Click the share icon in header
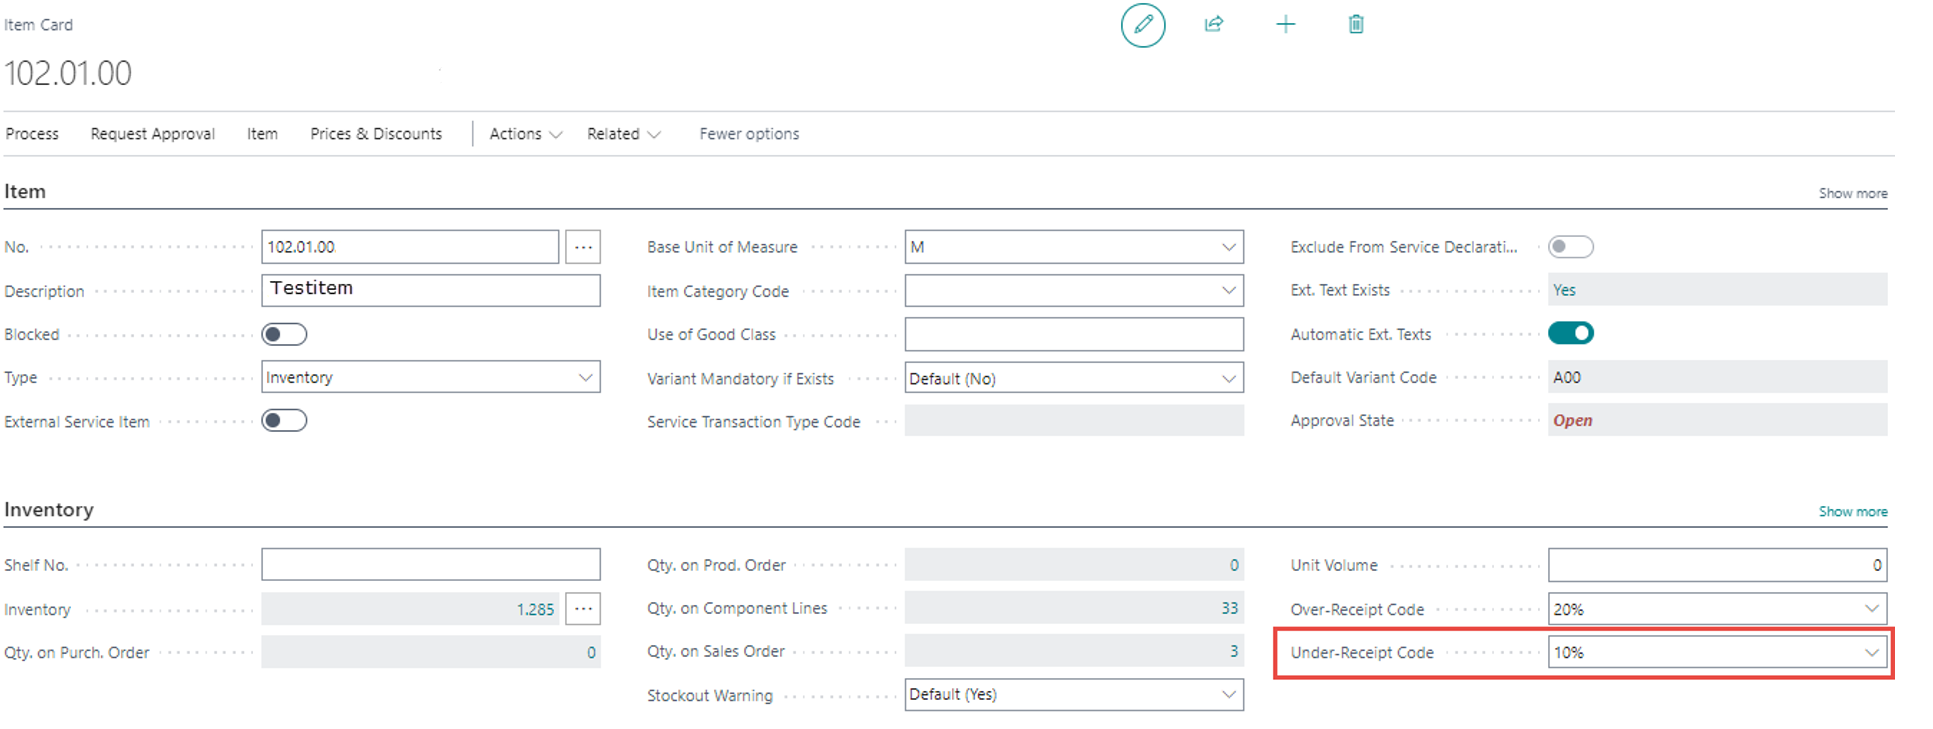This screenshot has width=1933, height=729. click(x=1214, y=25)
